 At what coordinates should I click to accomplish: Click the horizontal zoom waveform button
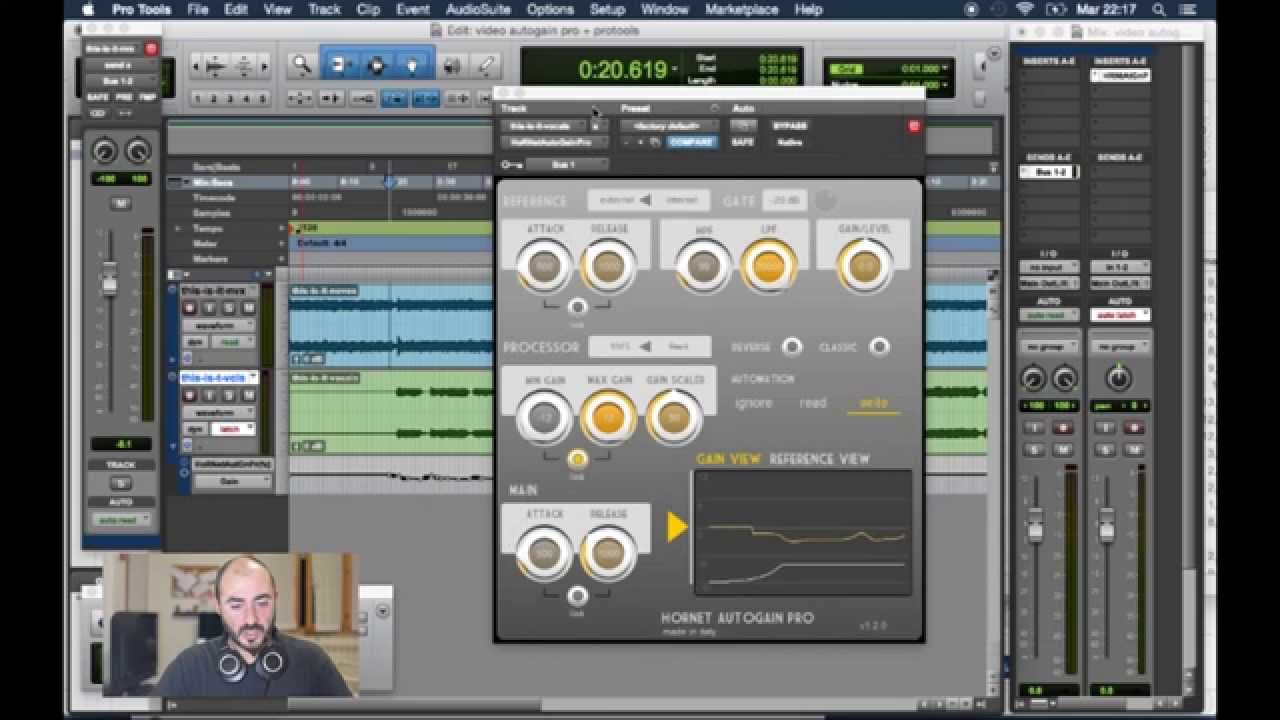[214, 67]
